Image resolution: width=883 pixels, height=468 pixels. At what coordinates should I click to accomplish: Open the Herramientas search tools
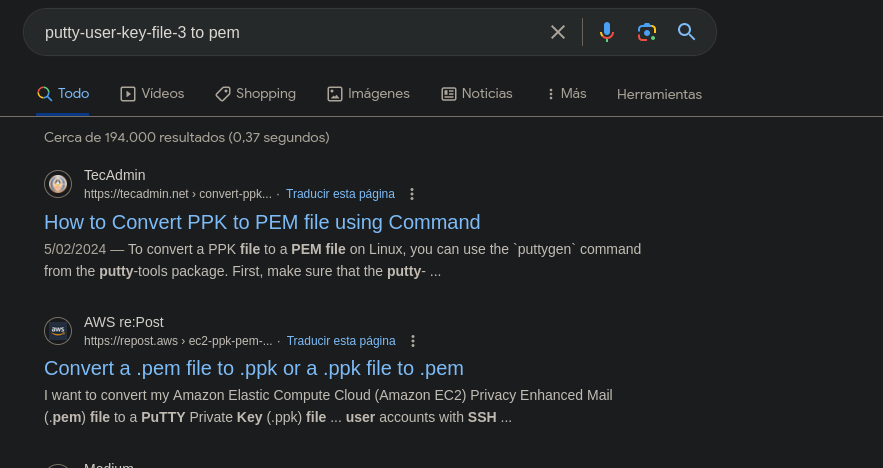tap(659, 94)
